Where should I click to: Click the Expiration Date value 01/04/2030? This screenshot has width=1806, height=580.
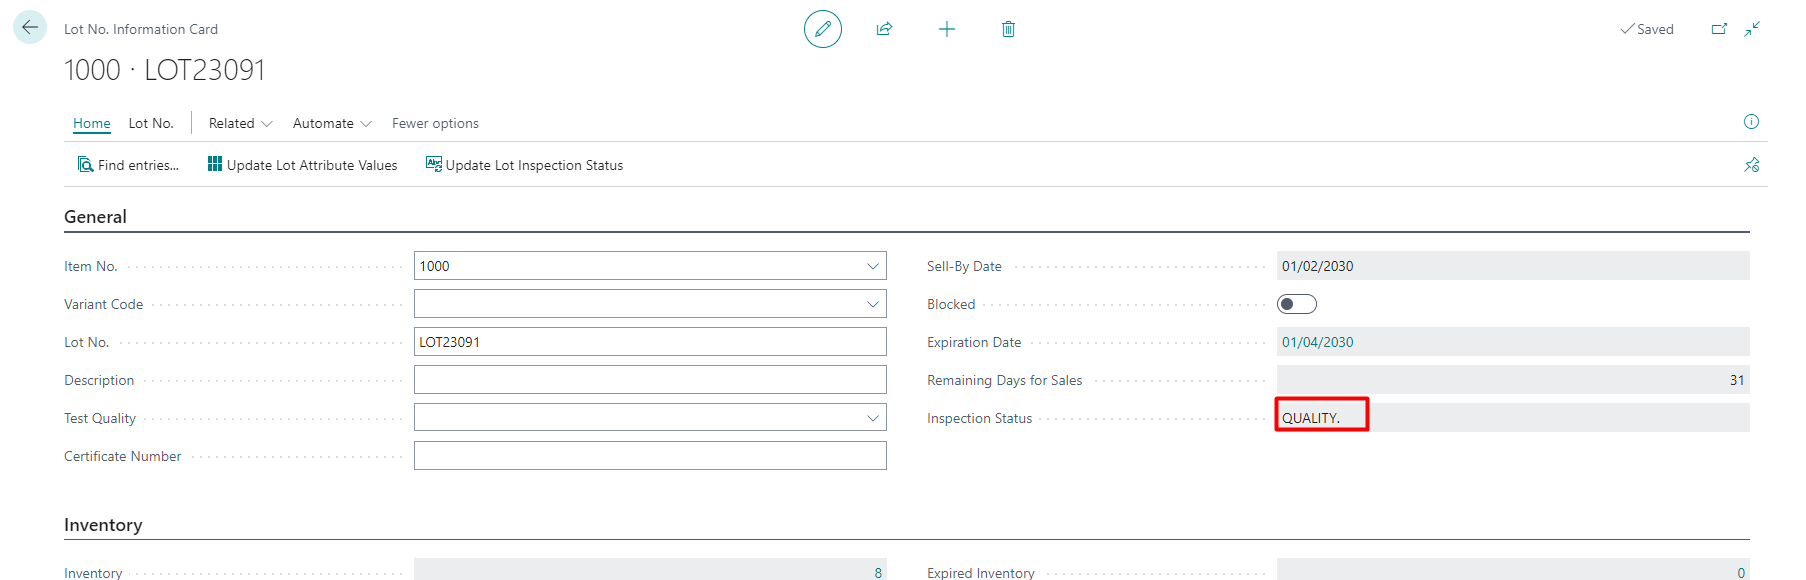click(x=1318, y=342)
